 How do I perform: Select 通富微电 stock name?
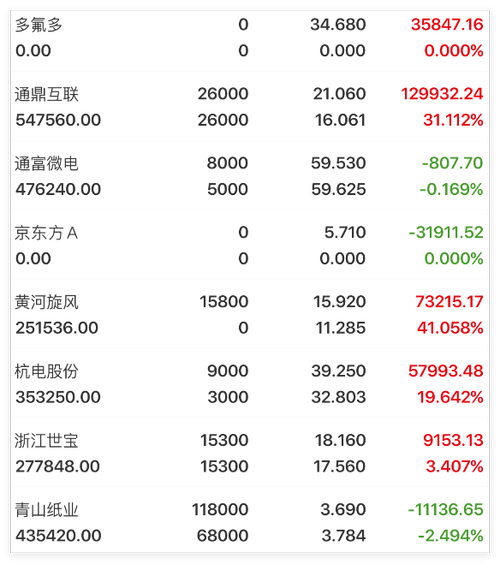[46, 163]
